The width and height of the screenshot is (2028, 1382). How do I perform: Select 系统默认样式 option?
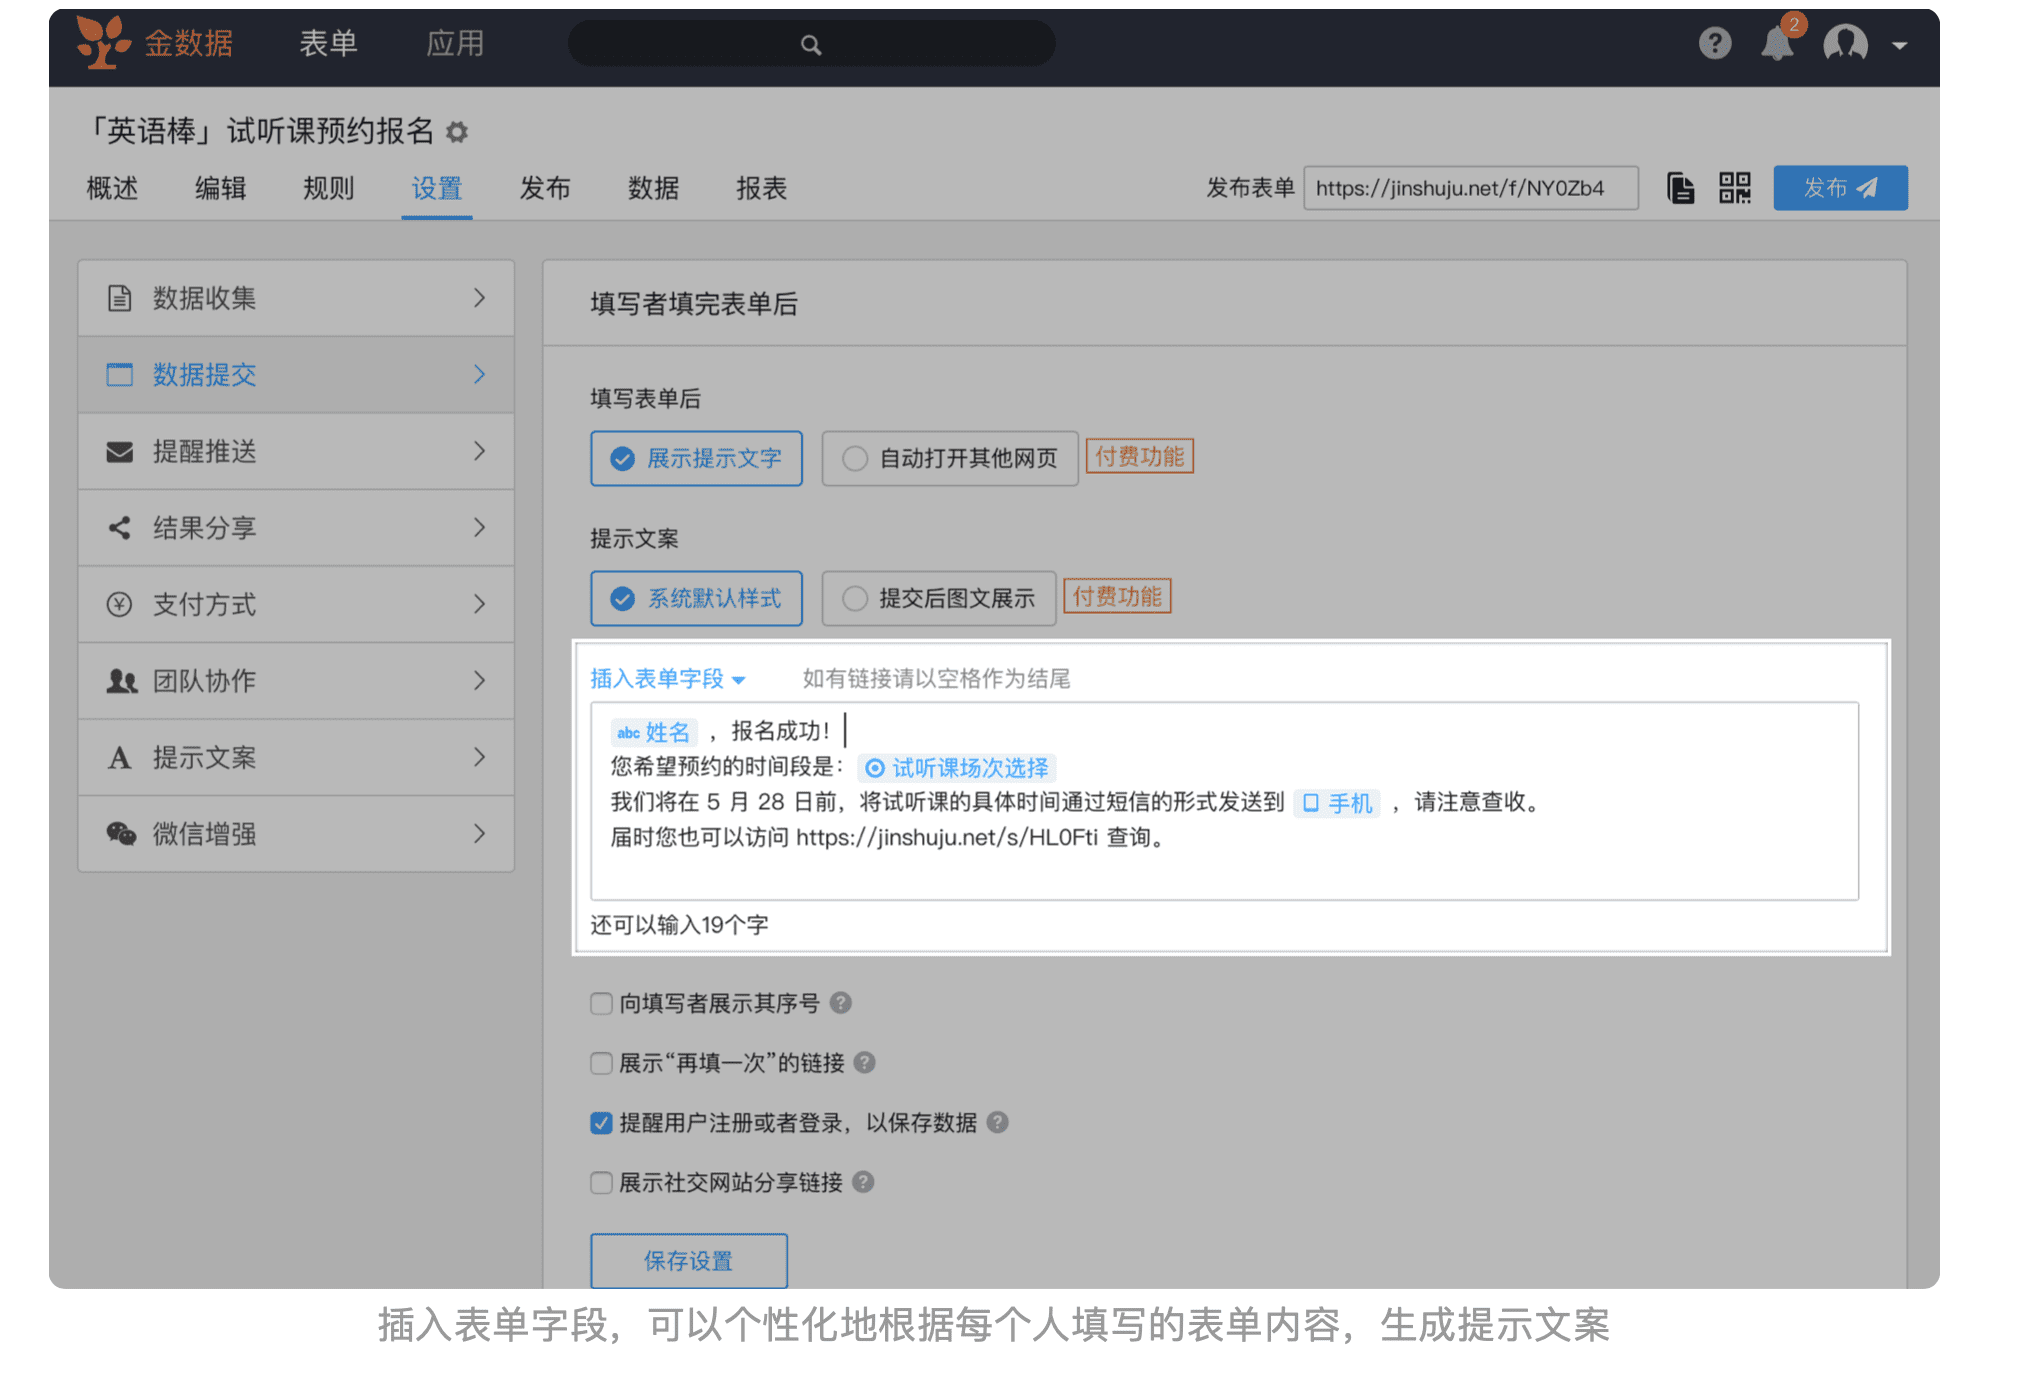pos(696,599)
